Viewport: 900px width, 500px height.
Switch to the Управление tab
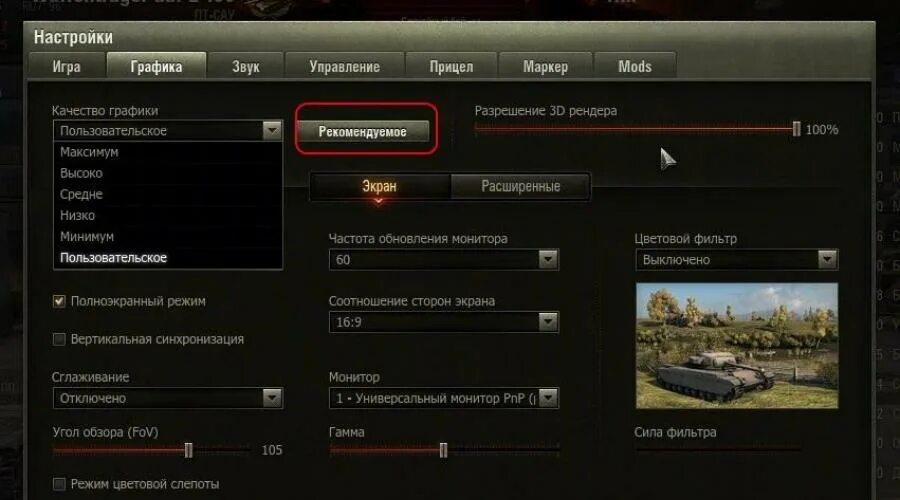coord(344,67)
